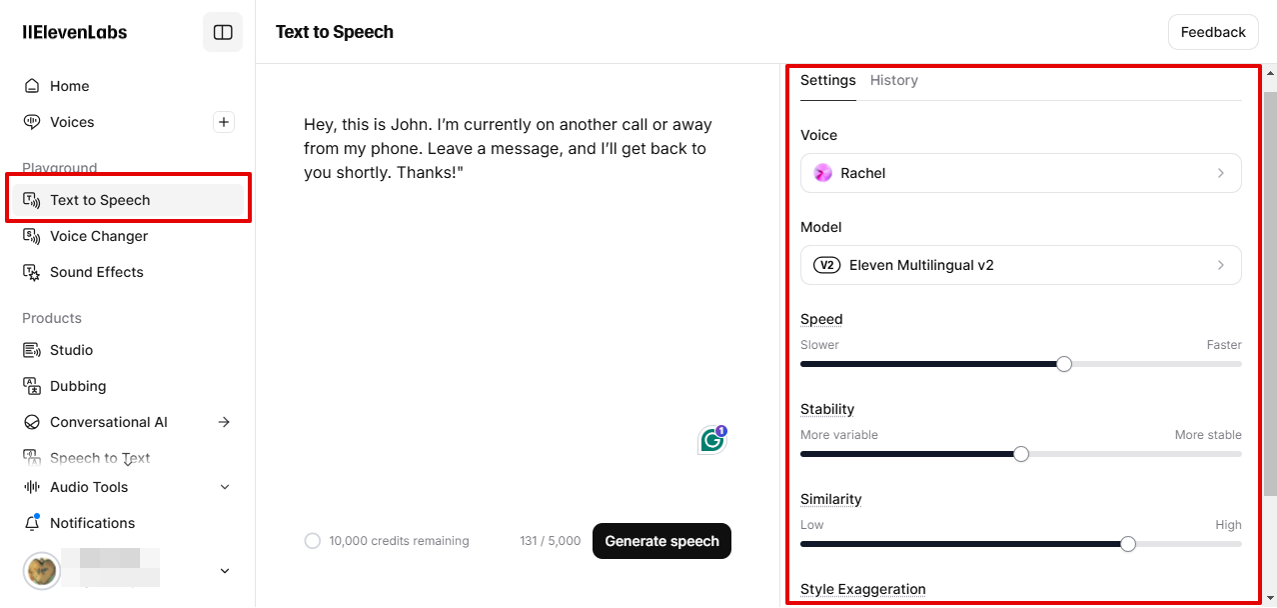Click the Generate speech button
Screen dimensions: 1277x608
[x=661, y=540]
